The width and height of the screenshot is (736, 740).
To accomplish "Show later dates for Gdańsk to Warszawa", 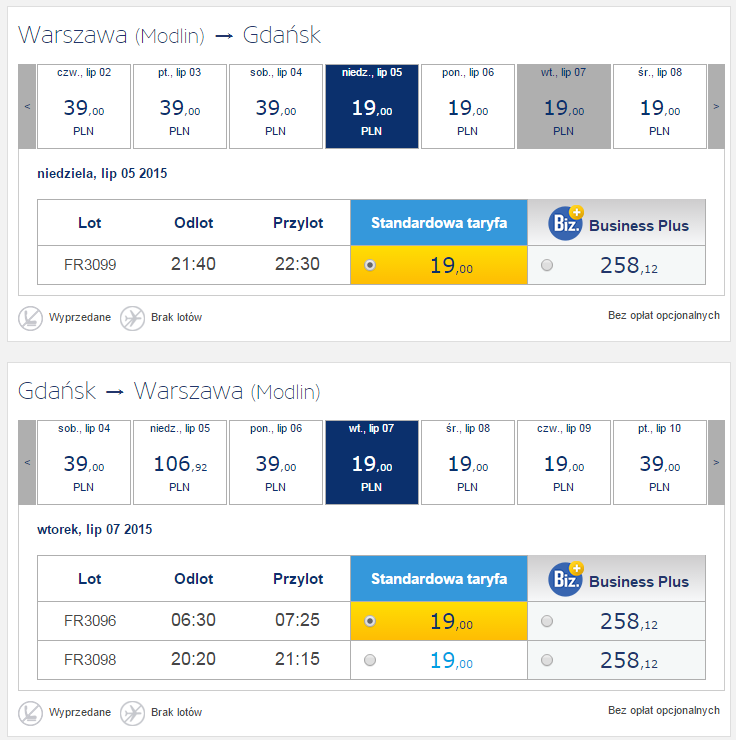I will (716, 462).
